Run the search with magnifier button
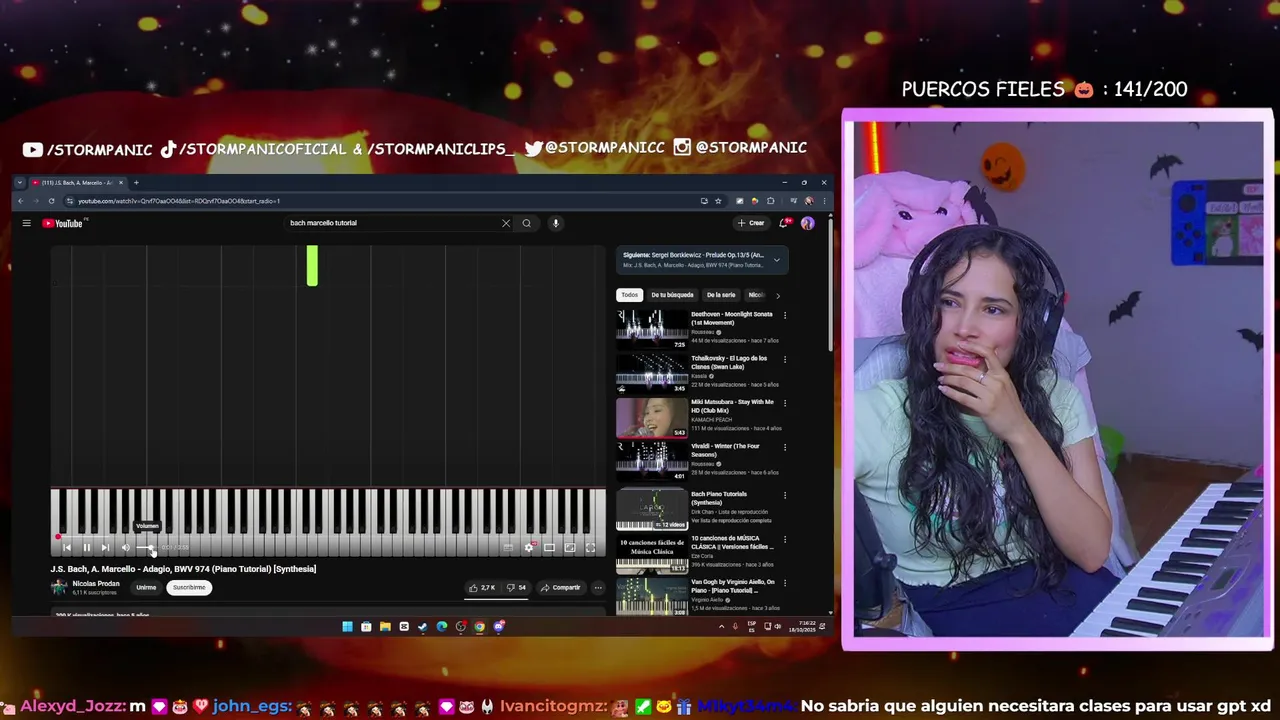This screenshot has height=720, width=1280. click(x=527, y=223)
